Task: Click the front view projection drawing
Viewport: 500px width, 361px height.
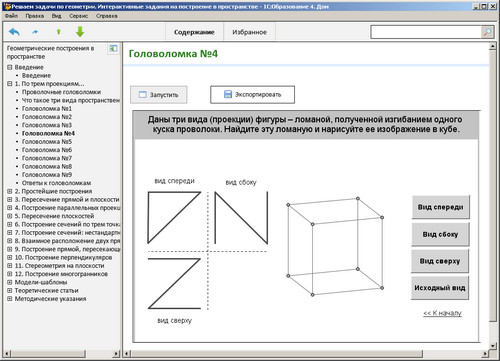Action: (x=174, y=217)
